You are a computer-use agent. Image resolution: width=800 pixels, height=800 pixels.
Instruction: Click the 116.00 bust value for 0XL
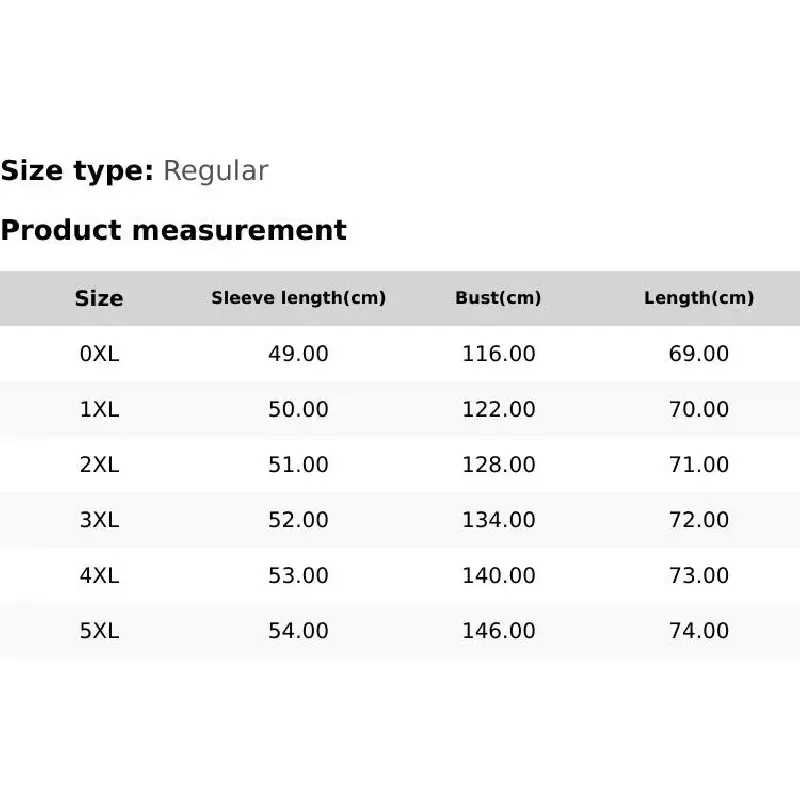(498, 354)
